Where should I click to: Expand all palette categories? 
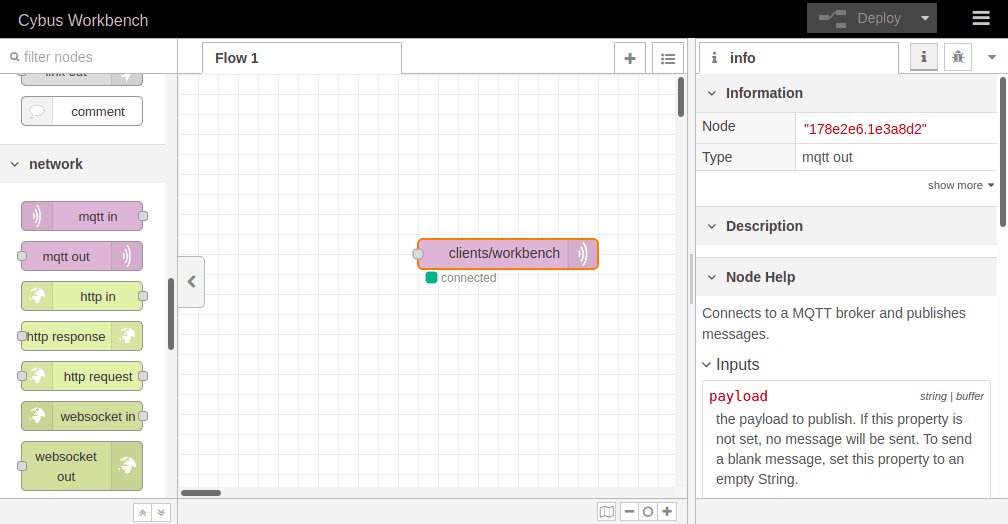160,512
